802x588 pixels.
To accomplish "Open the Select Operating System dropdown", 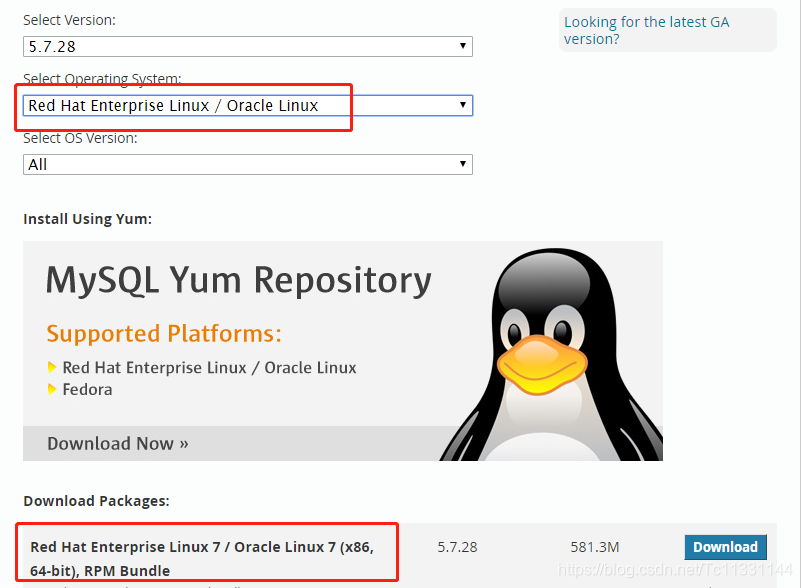I will pyautogui.click(x=248, y=105).
